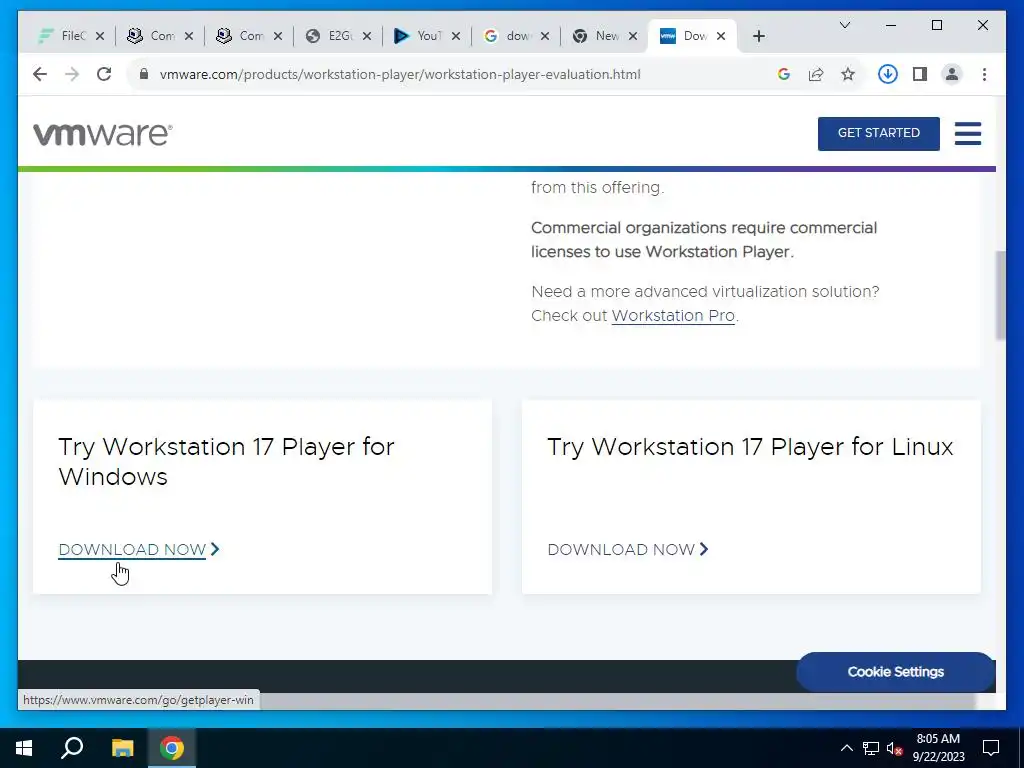Toggle the Chrome side panel
The height and width of the screenshot is (768, 1024).
920,74
